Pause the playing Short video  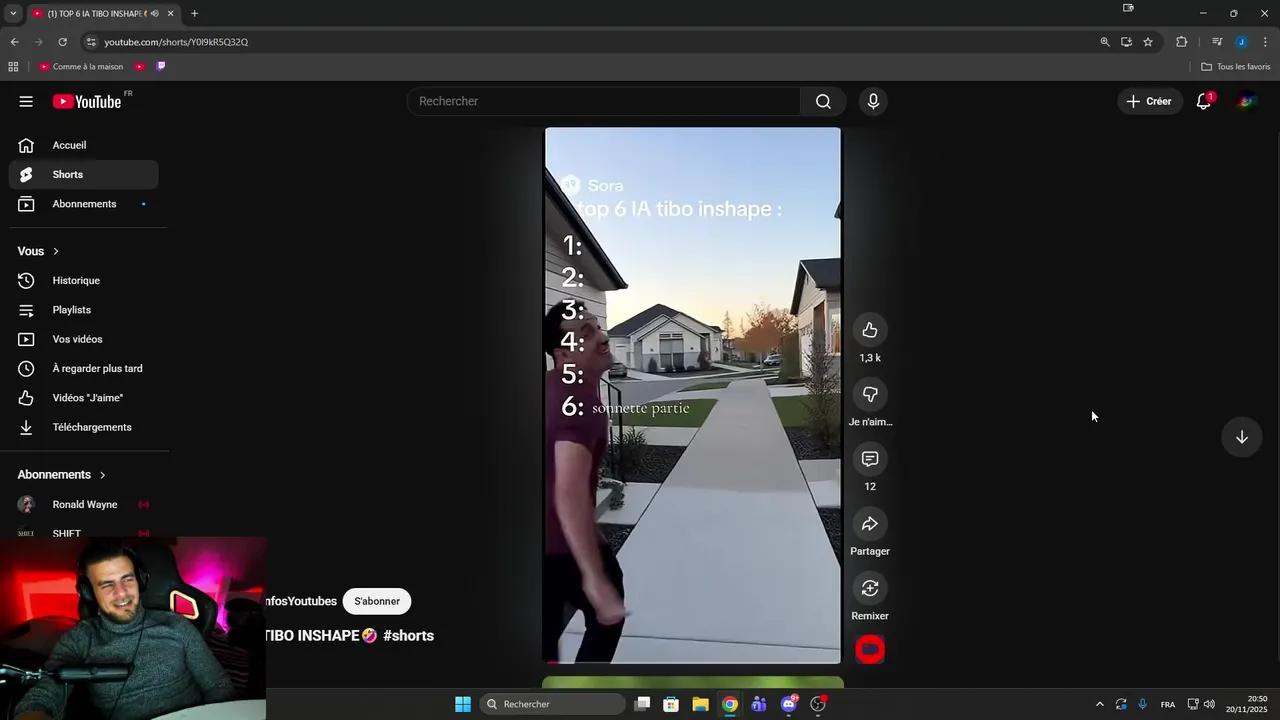point(692,395)
